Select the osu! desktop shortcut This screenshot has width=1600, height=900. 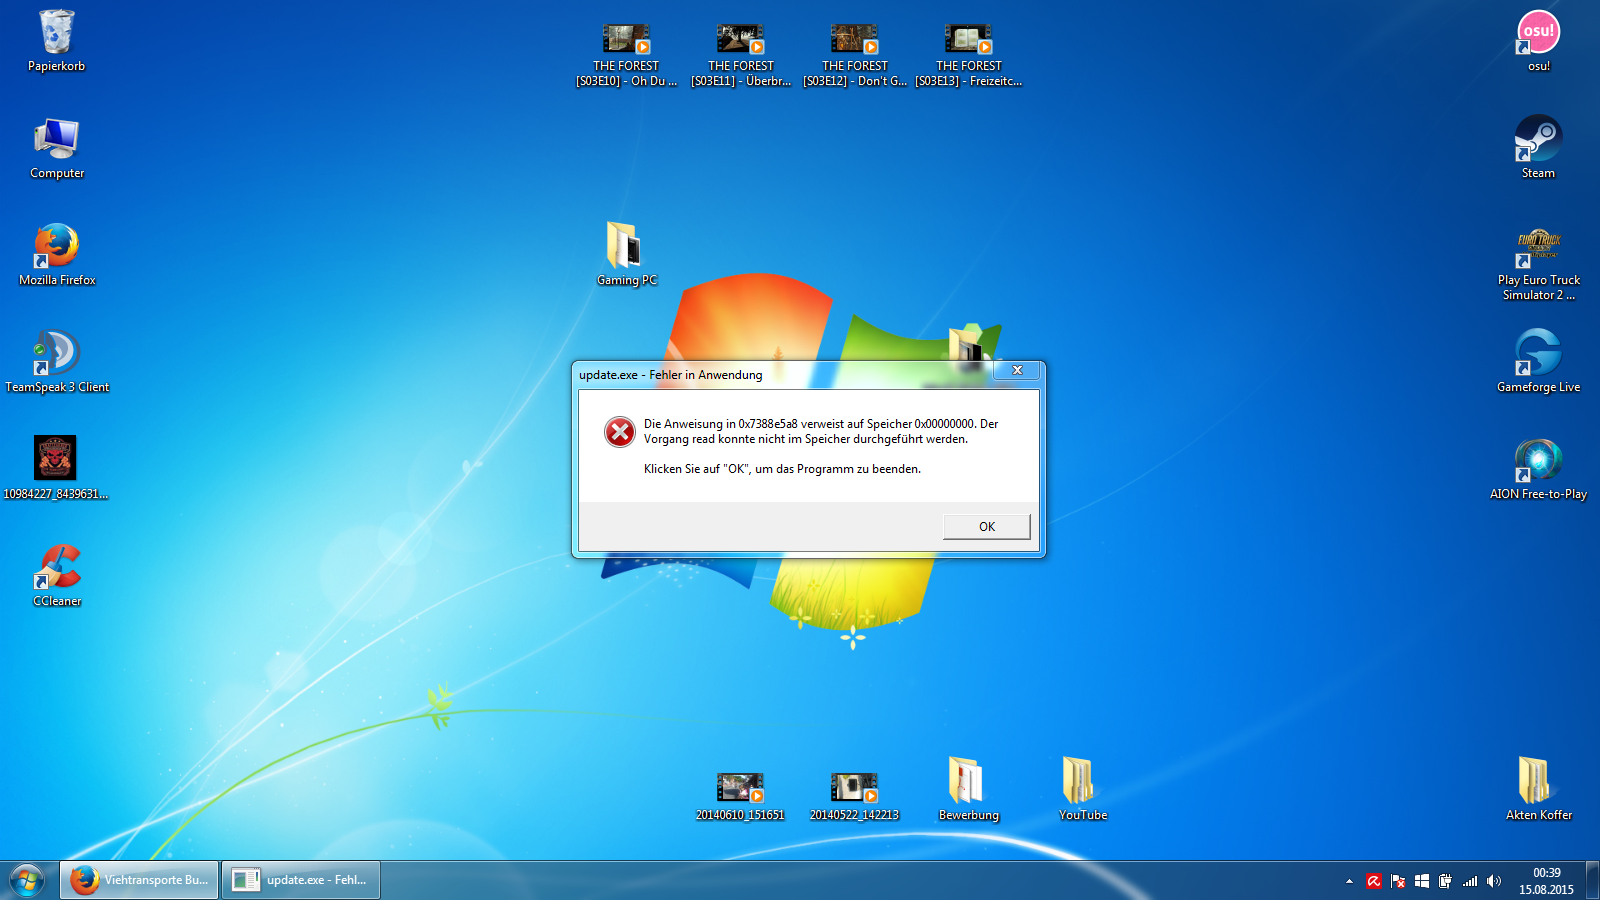point(1538,41)
